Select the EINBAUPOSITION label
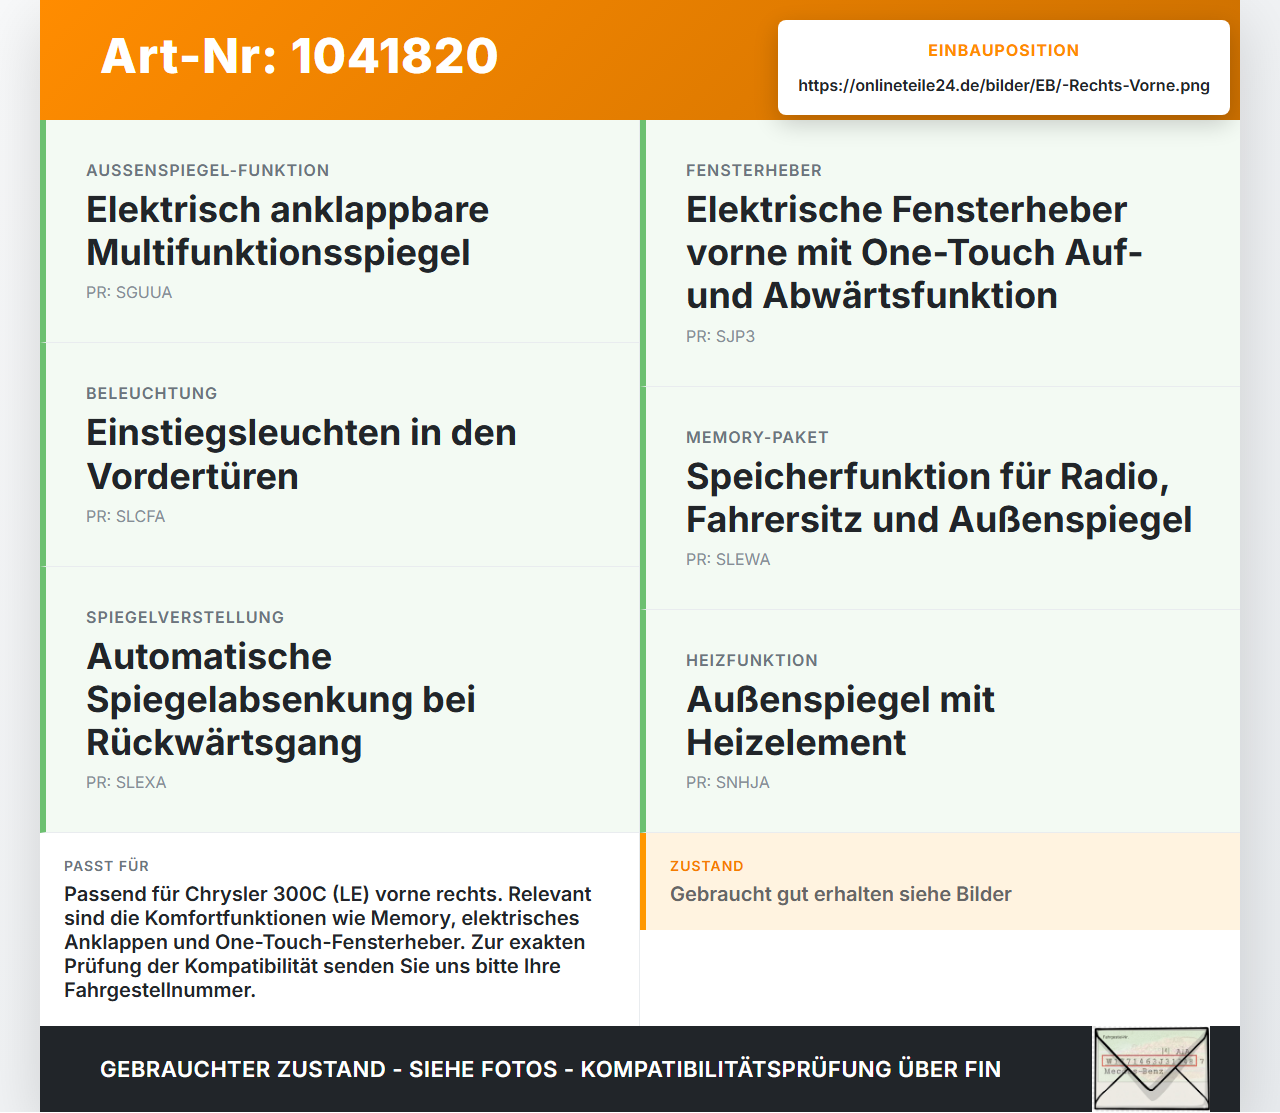This screenshot has width=1280, height=1113. point(1004,50)
